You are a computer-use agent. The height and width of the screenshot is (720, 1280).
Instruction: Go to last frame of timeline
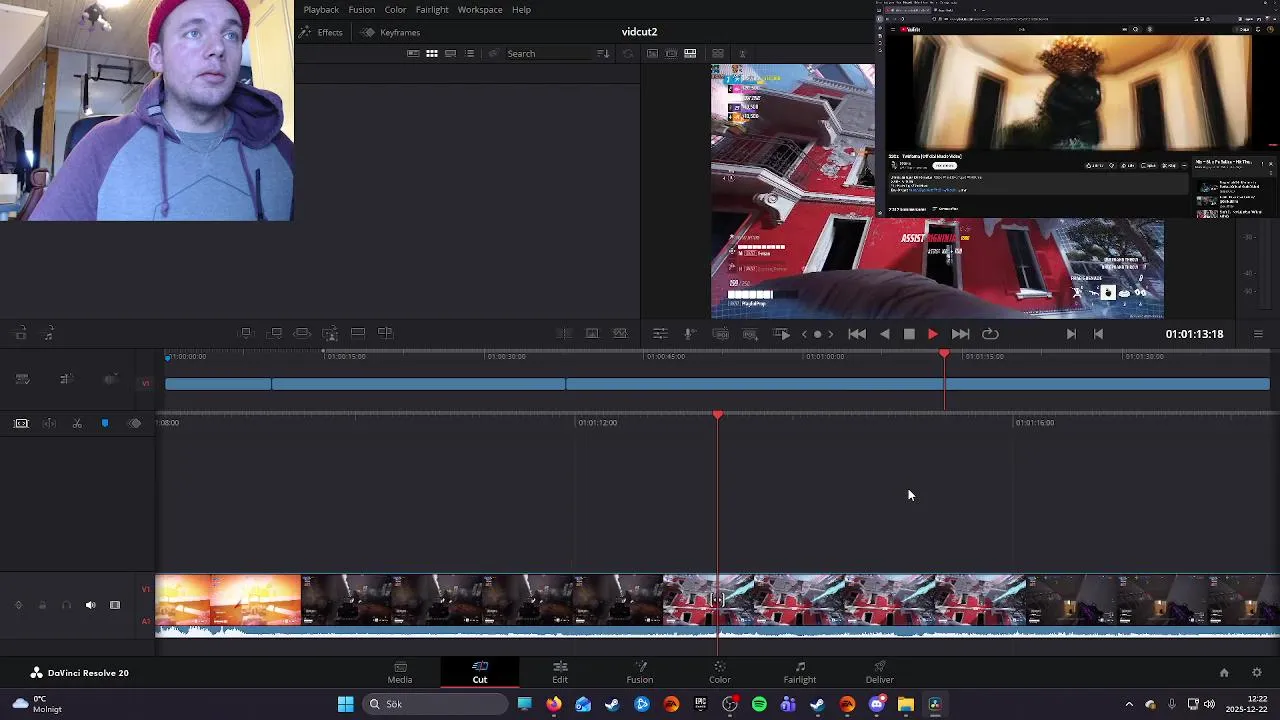tap(960, 334)
